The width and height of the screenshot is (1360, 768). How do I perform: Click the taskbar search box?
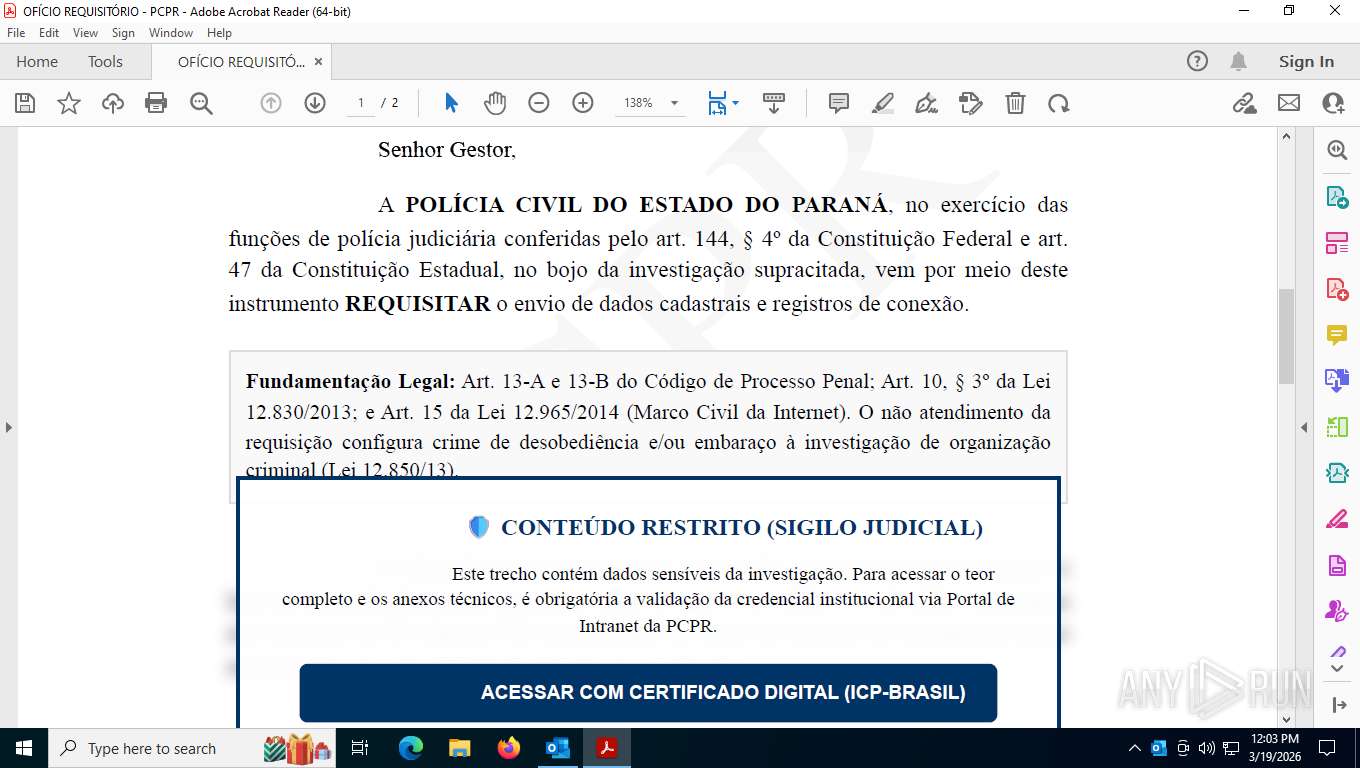(x=193, y=748)
